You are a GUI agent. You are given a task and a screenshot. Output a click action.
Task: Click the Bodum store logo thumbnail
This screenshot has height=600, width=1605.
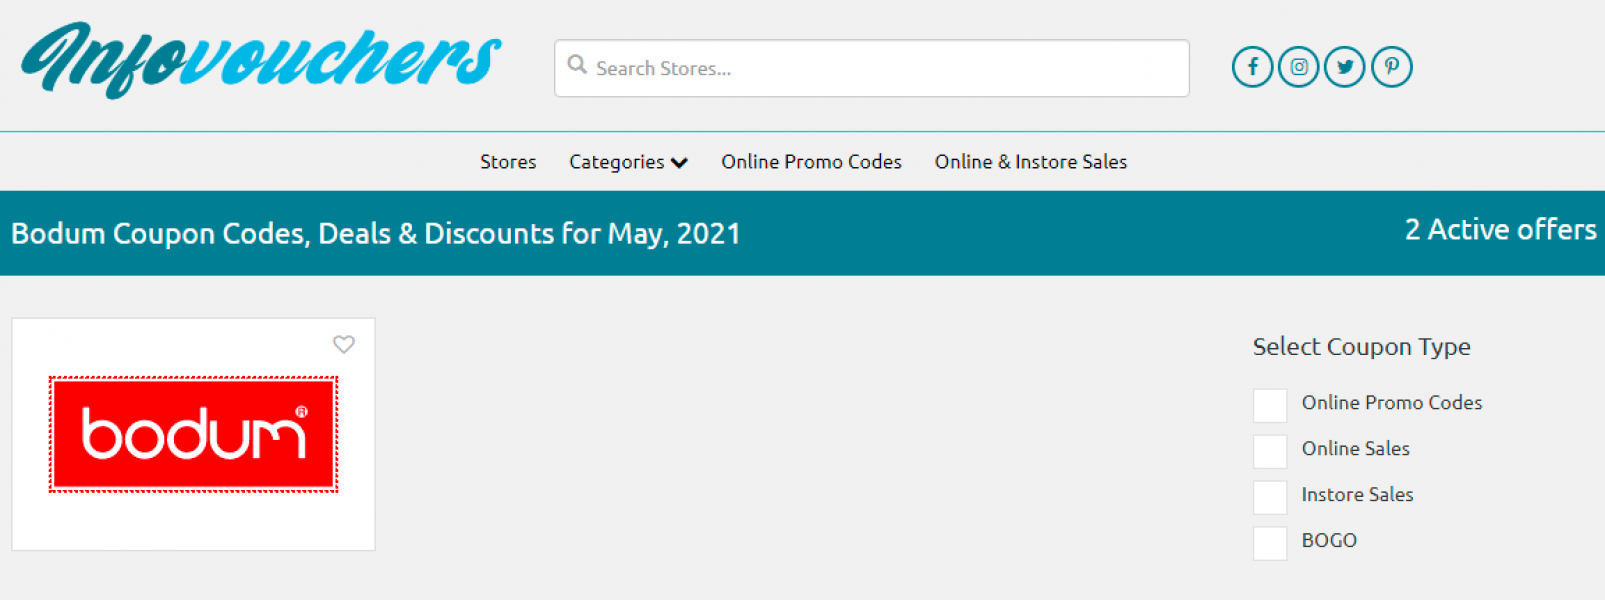click(194, 434)
